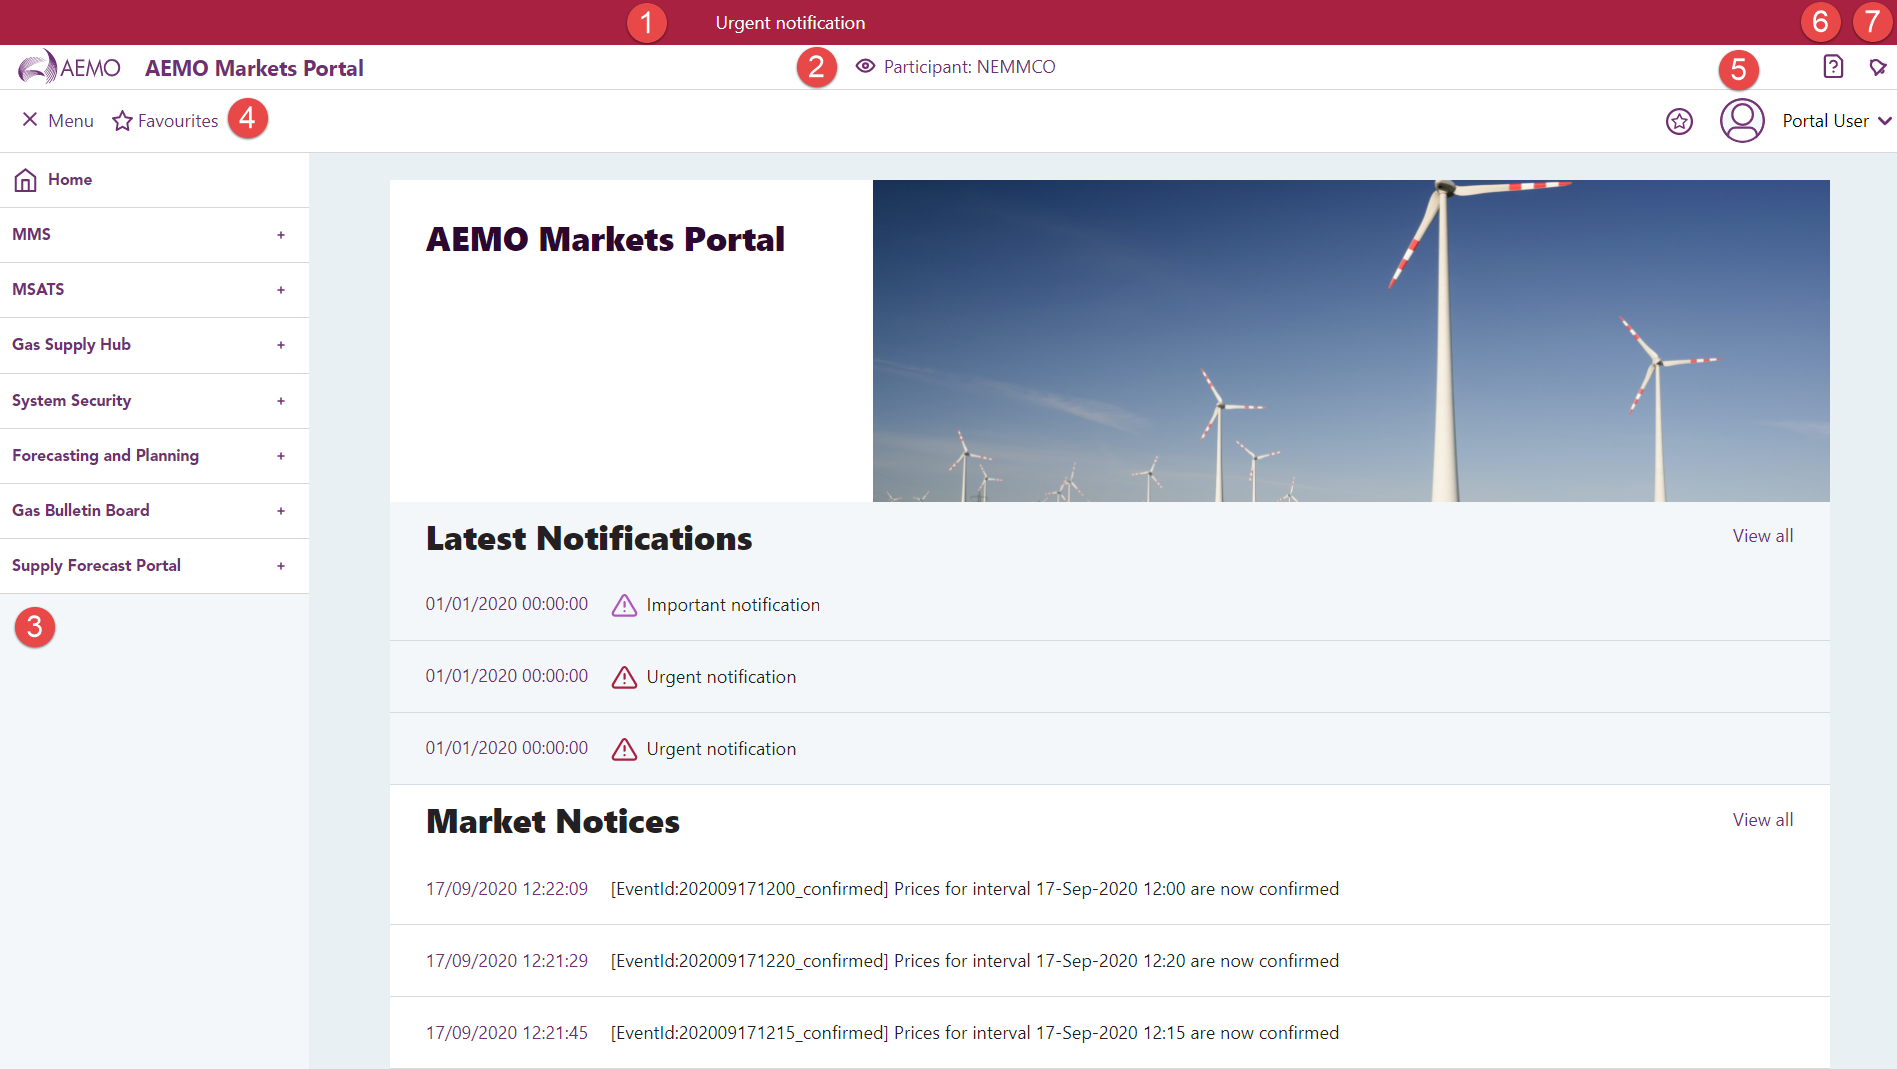Open the Important notification entry
This screenshot has height=1069, width=1897.
point(733,605)
